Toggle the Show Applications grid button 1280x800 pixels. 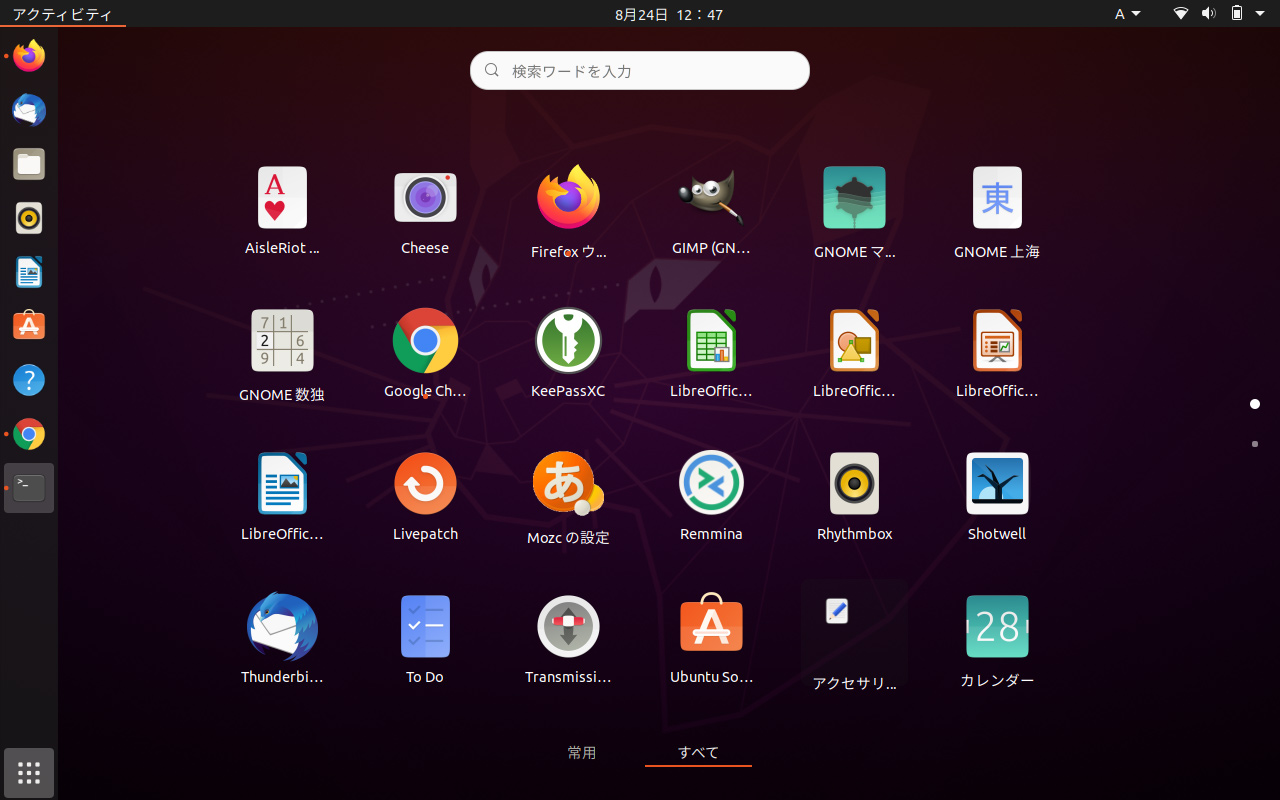click(29, 773)
